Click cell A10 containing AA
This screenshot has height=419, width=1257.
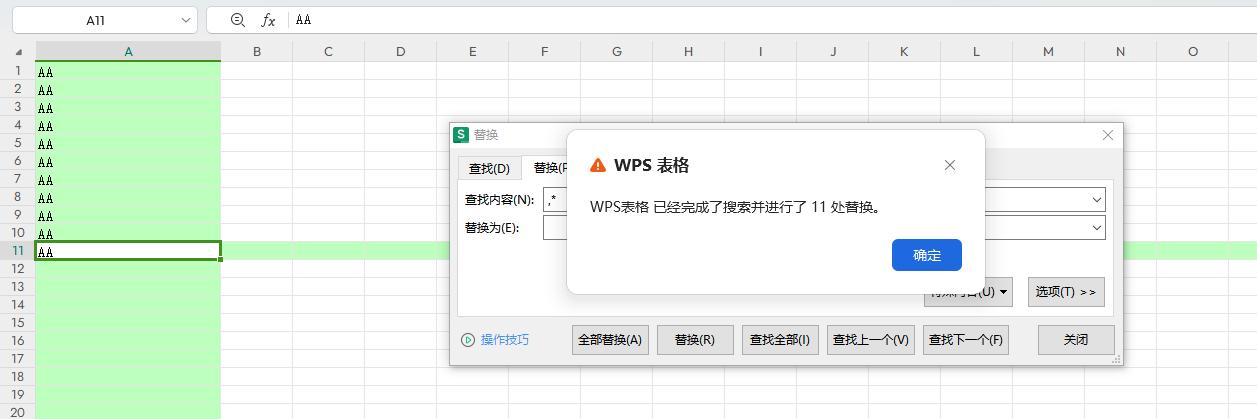point(128,233)
